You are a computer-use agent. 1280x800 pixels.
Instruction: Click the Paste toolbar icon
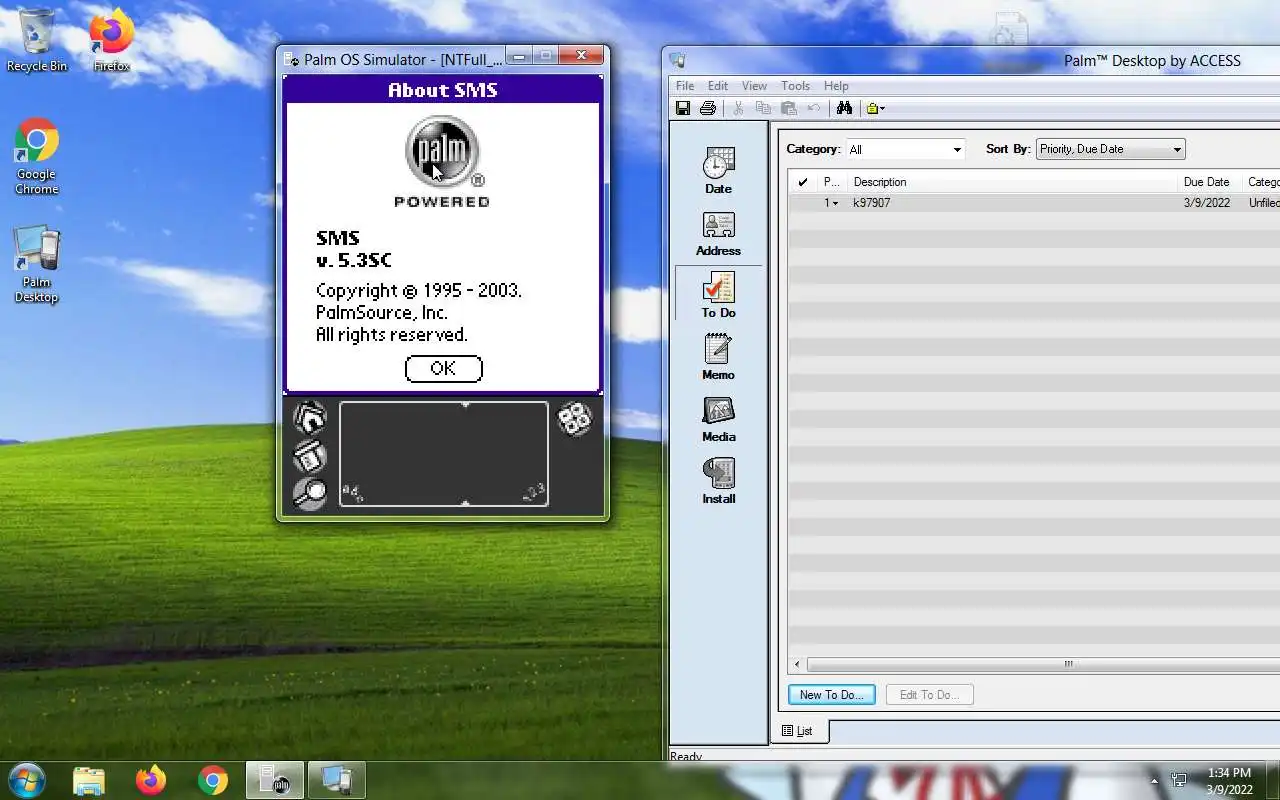[x=789, y=108]
